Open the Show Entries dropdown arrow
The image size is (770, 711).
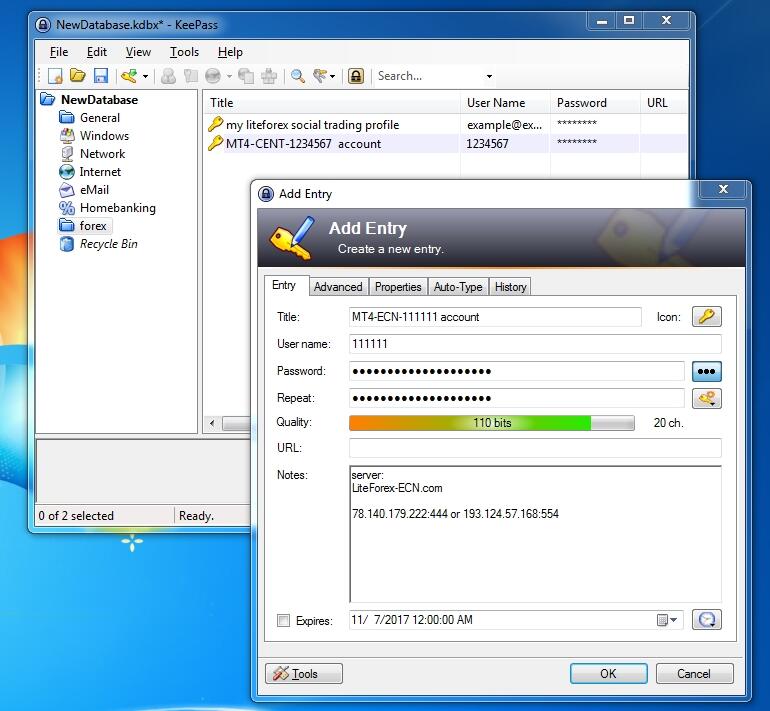point(332,76)
